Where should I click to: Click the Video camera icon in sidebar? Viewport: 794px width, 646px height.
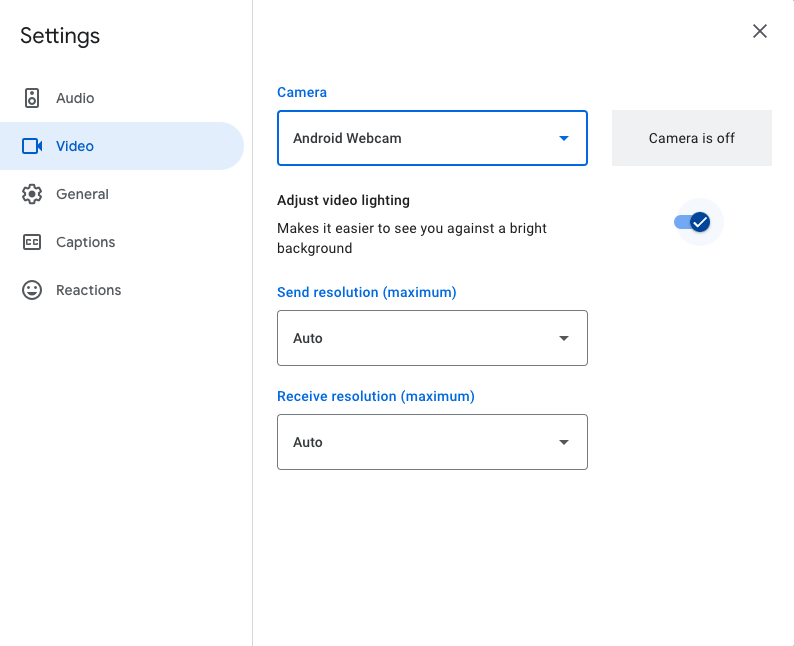(x=32, y=146)
